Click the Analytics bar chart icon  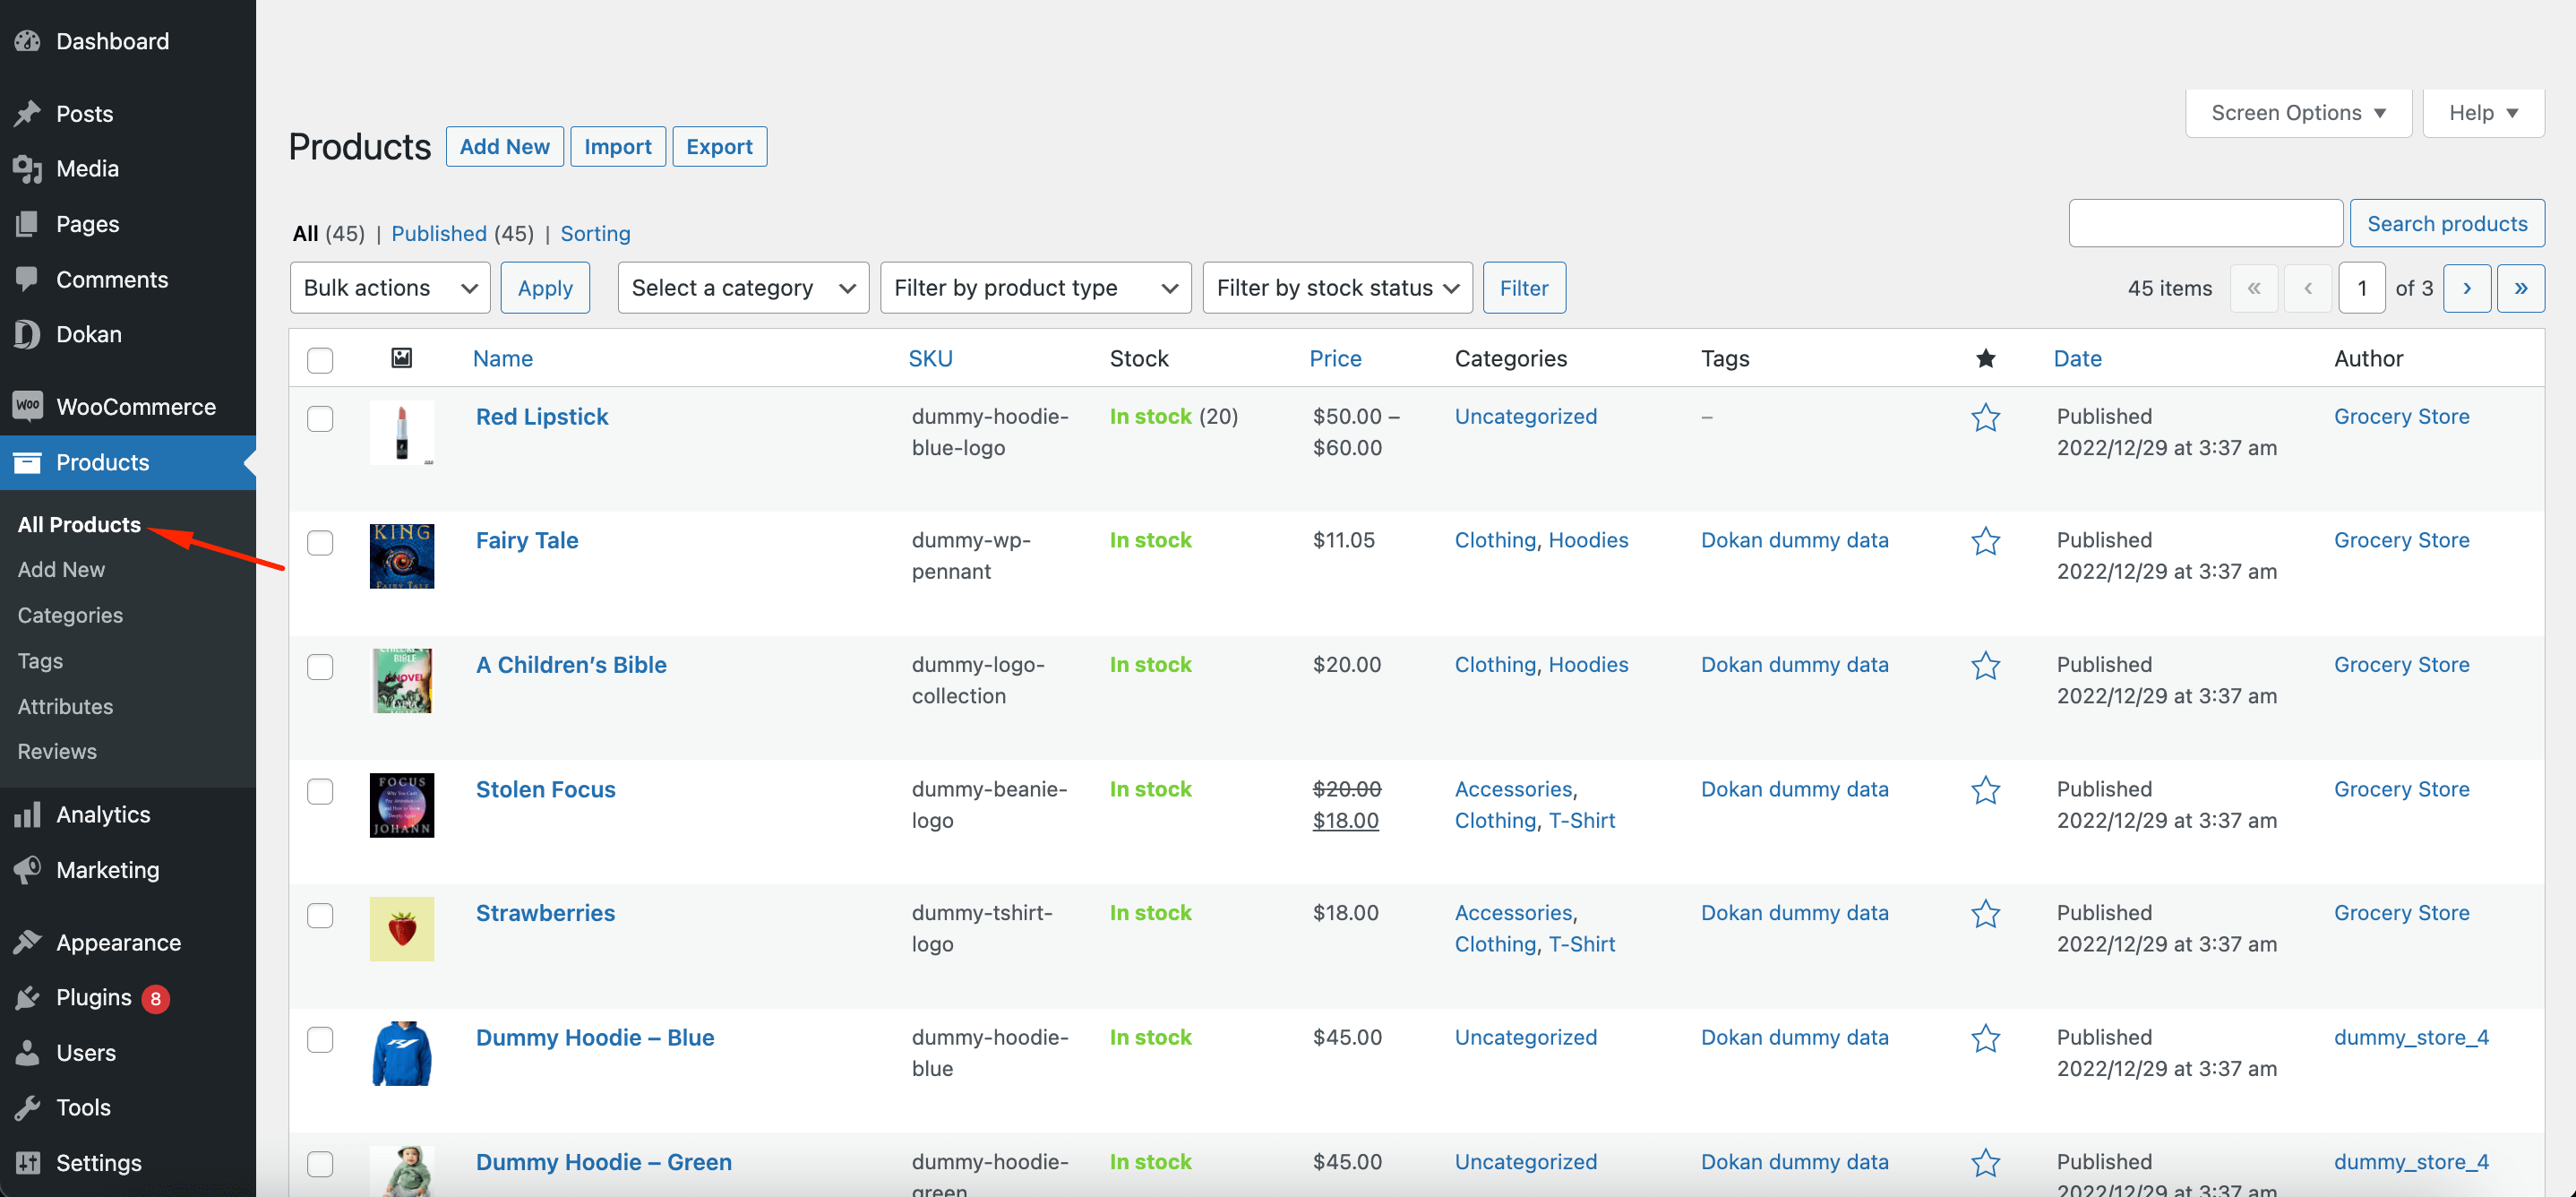point(27,814)
